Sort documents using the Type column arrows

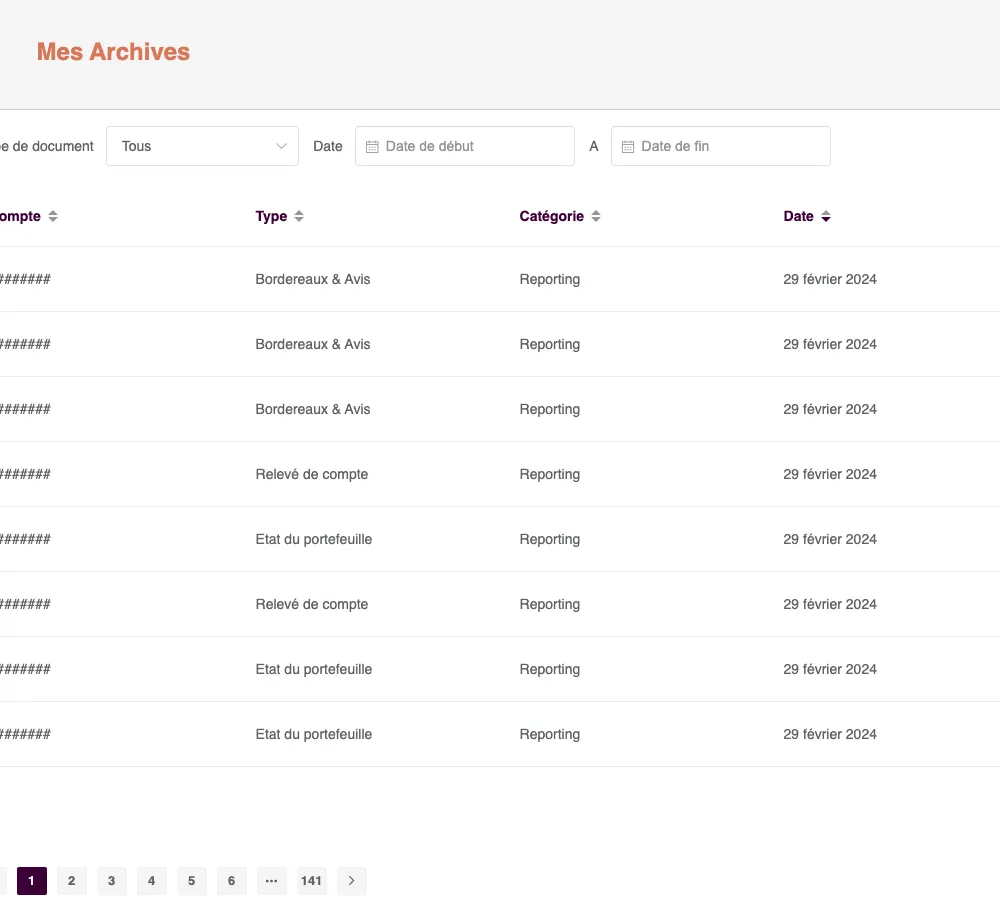298,216
